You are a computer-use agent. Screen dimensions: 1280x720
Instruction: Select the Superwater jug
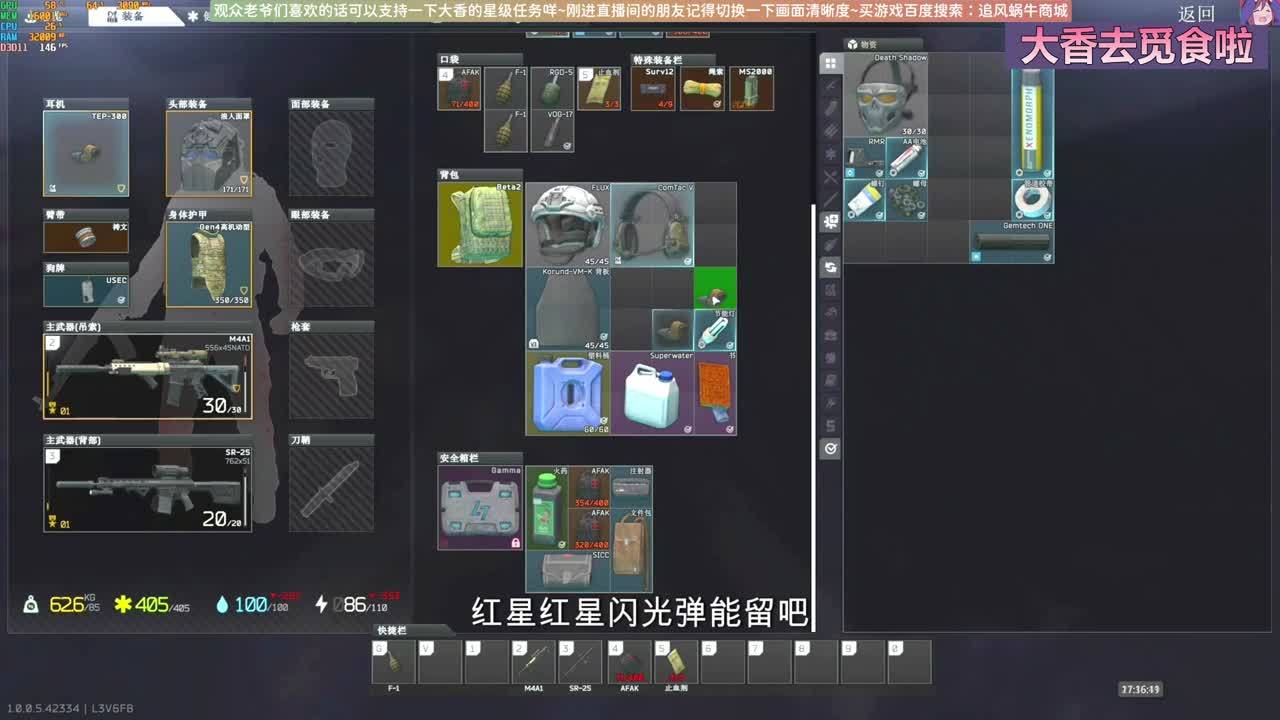pos(652,393)
